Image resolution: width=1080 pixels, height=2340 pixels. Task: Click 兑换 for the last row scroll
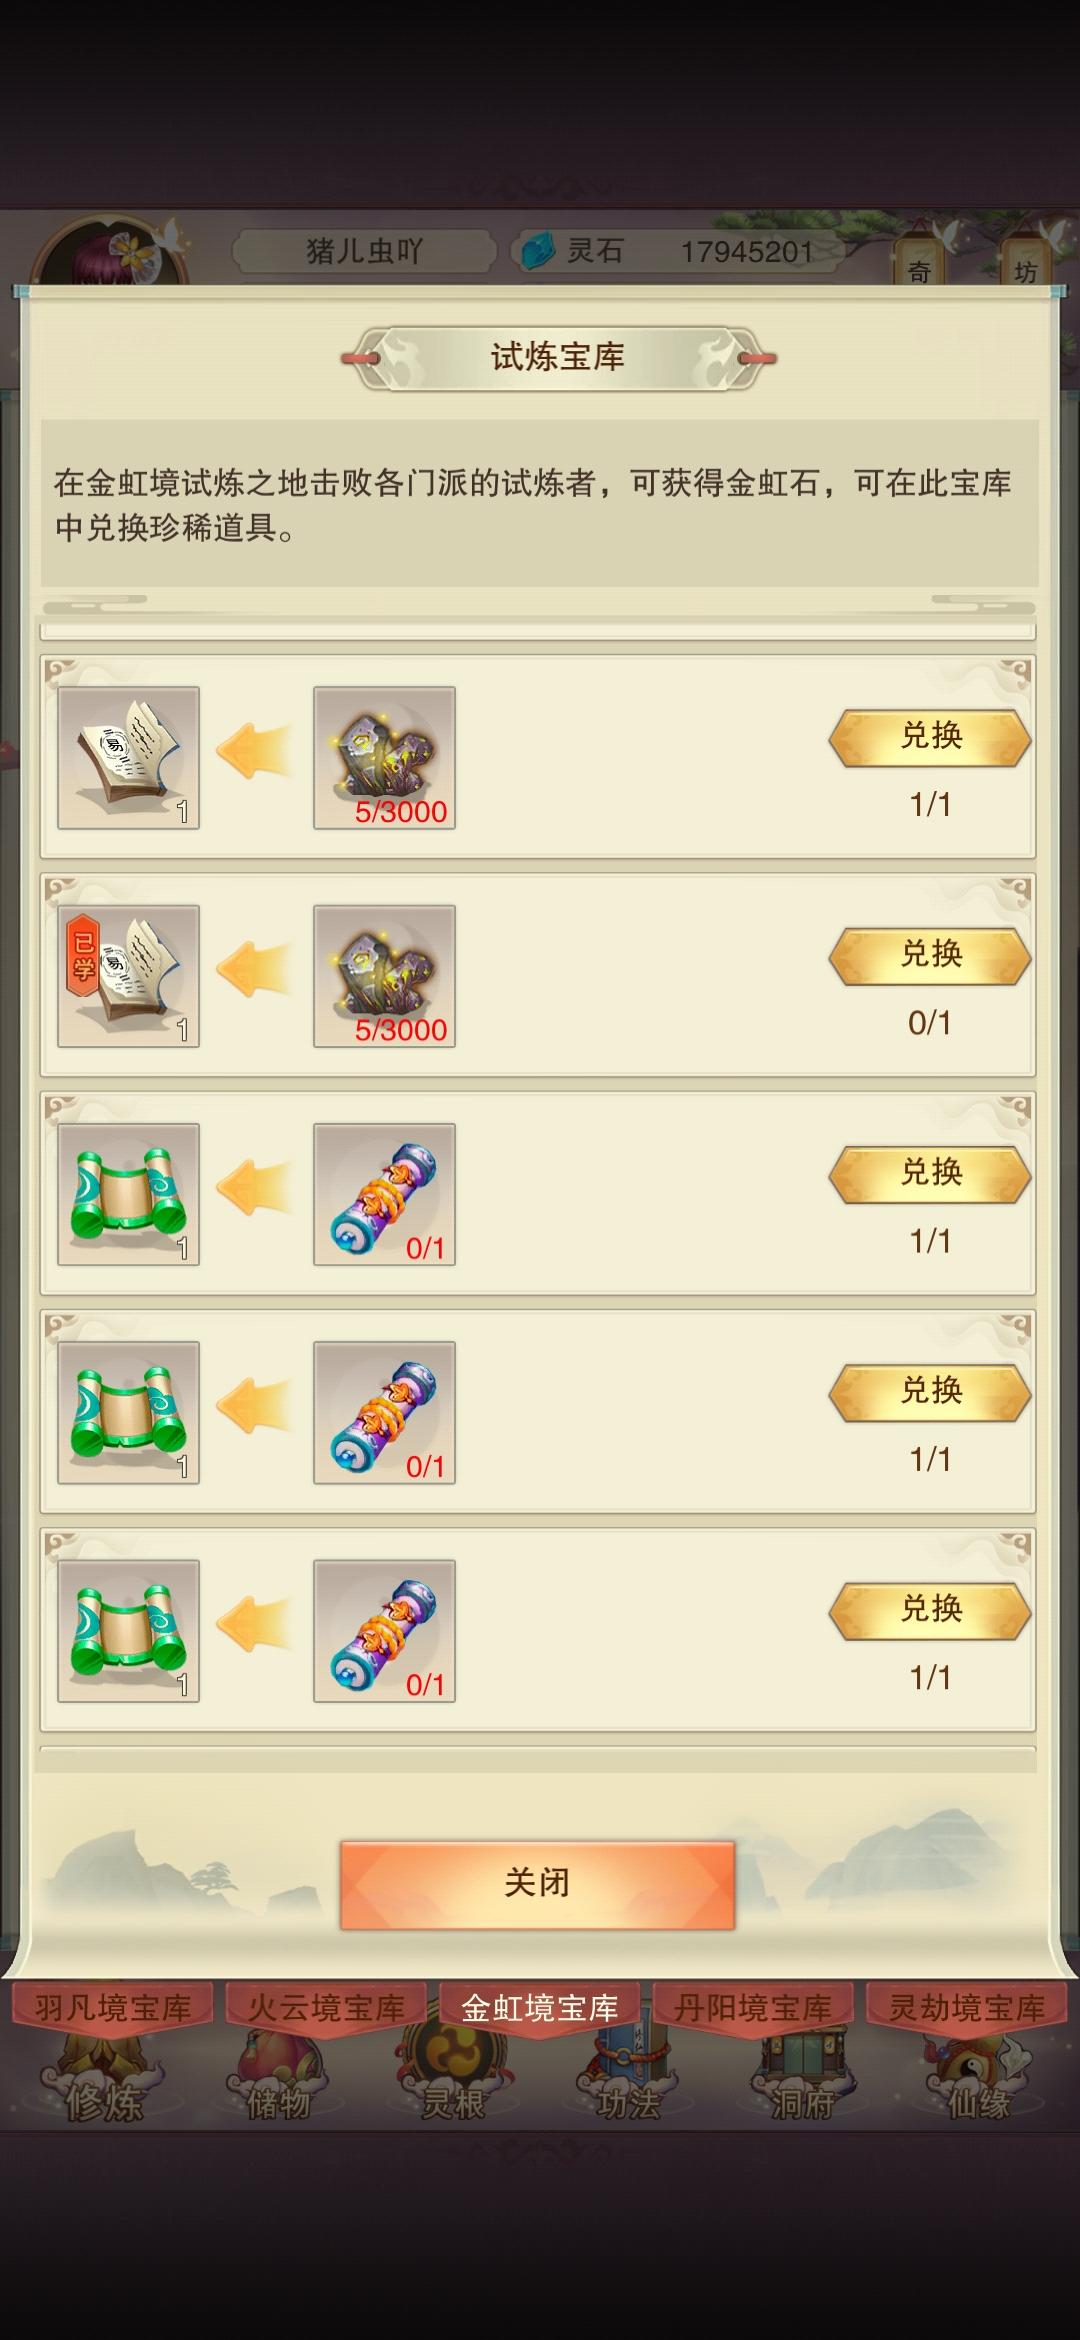tap(930, 1610)
